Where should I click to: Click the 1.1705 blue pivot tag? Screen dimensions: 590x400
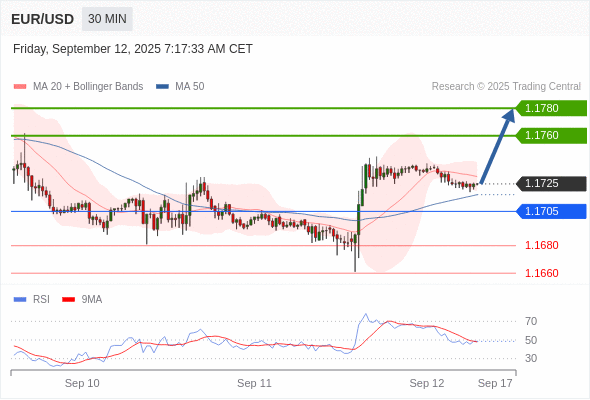coord(551,211)
